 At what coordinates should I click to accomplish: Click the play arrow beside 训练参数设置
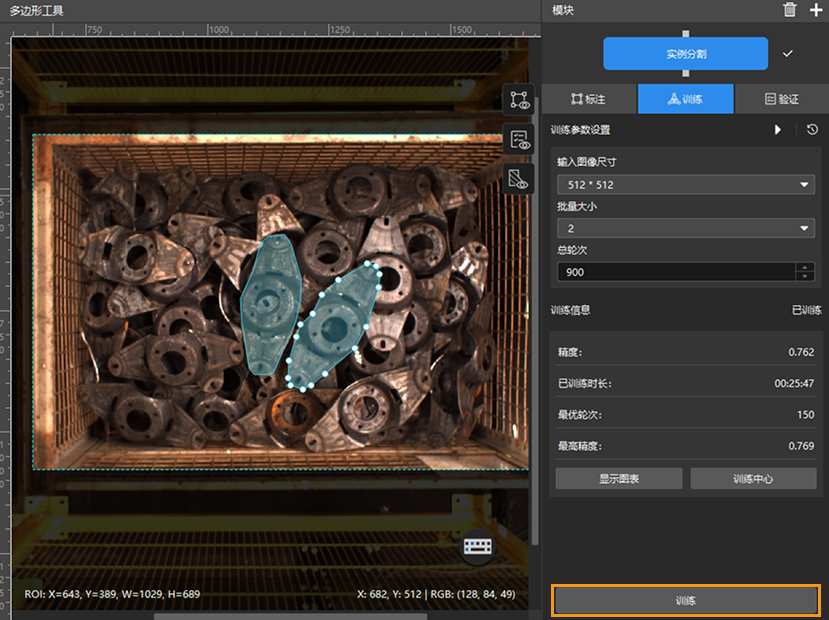tap(778, 130)
